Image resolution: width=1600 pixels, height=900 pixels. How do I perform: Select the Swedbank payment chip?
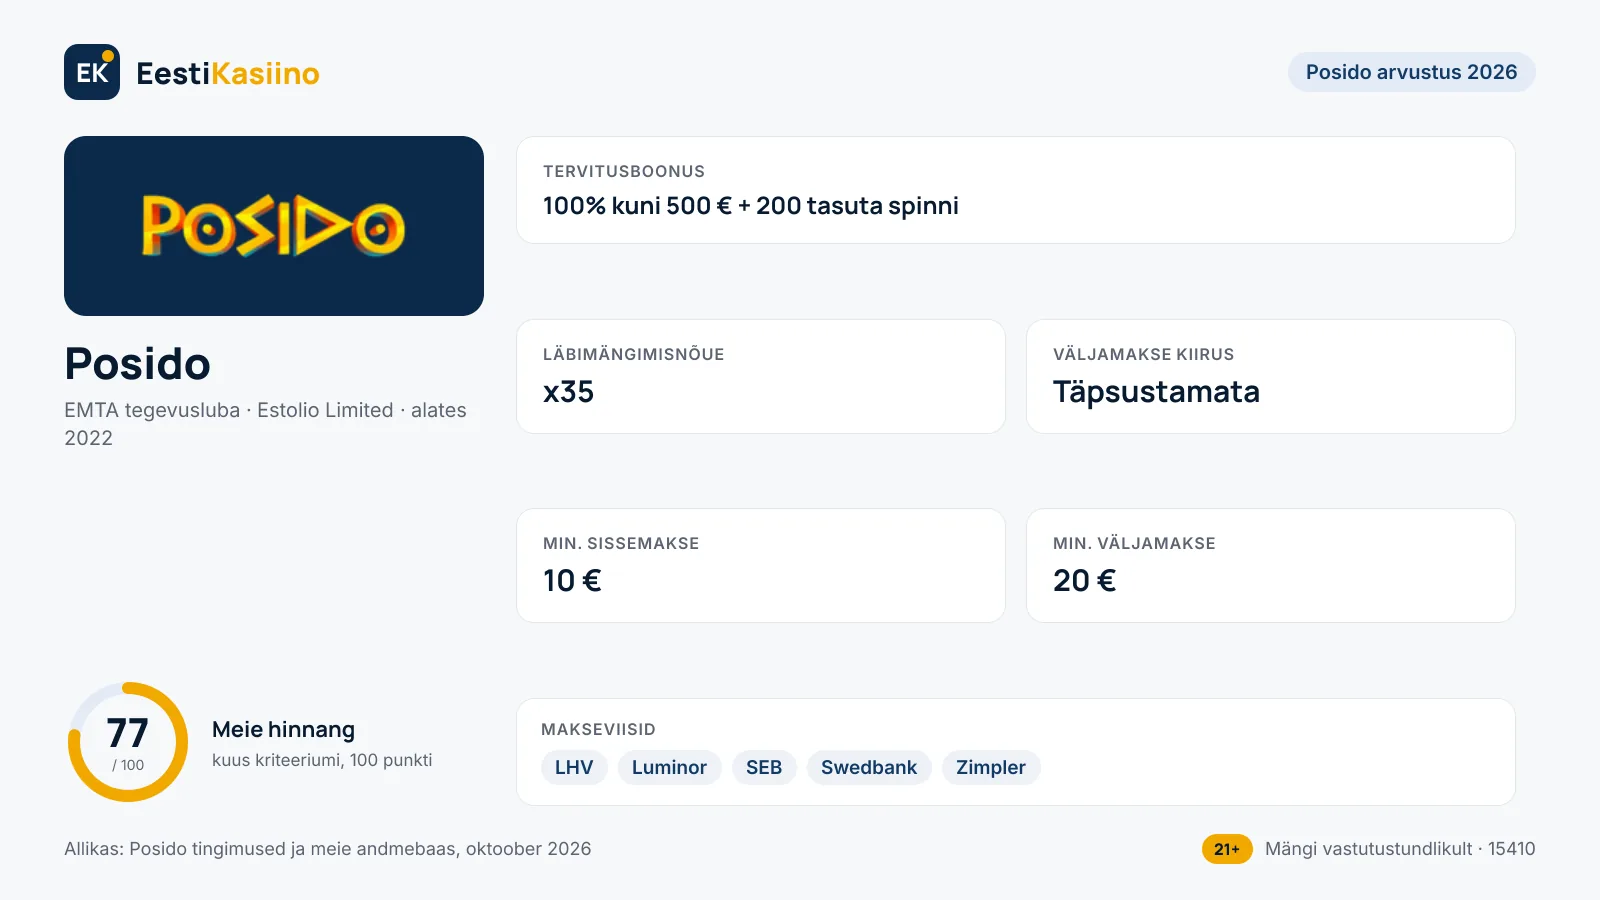click(x=869, y=767)
